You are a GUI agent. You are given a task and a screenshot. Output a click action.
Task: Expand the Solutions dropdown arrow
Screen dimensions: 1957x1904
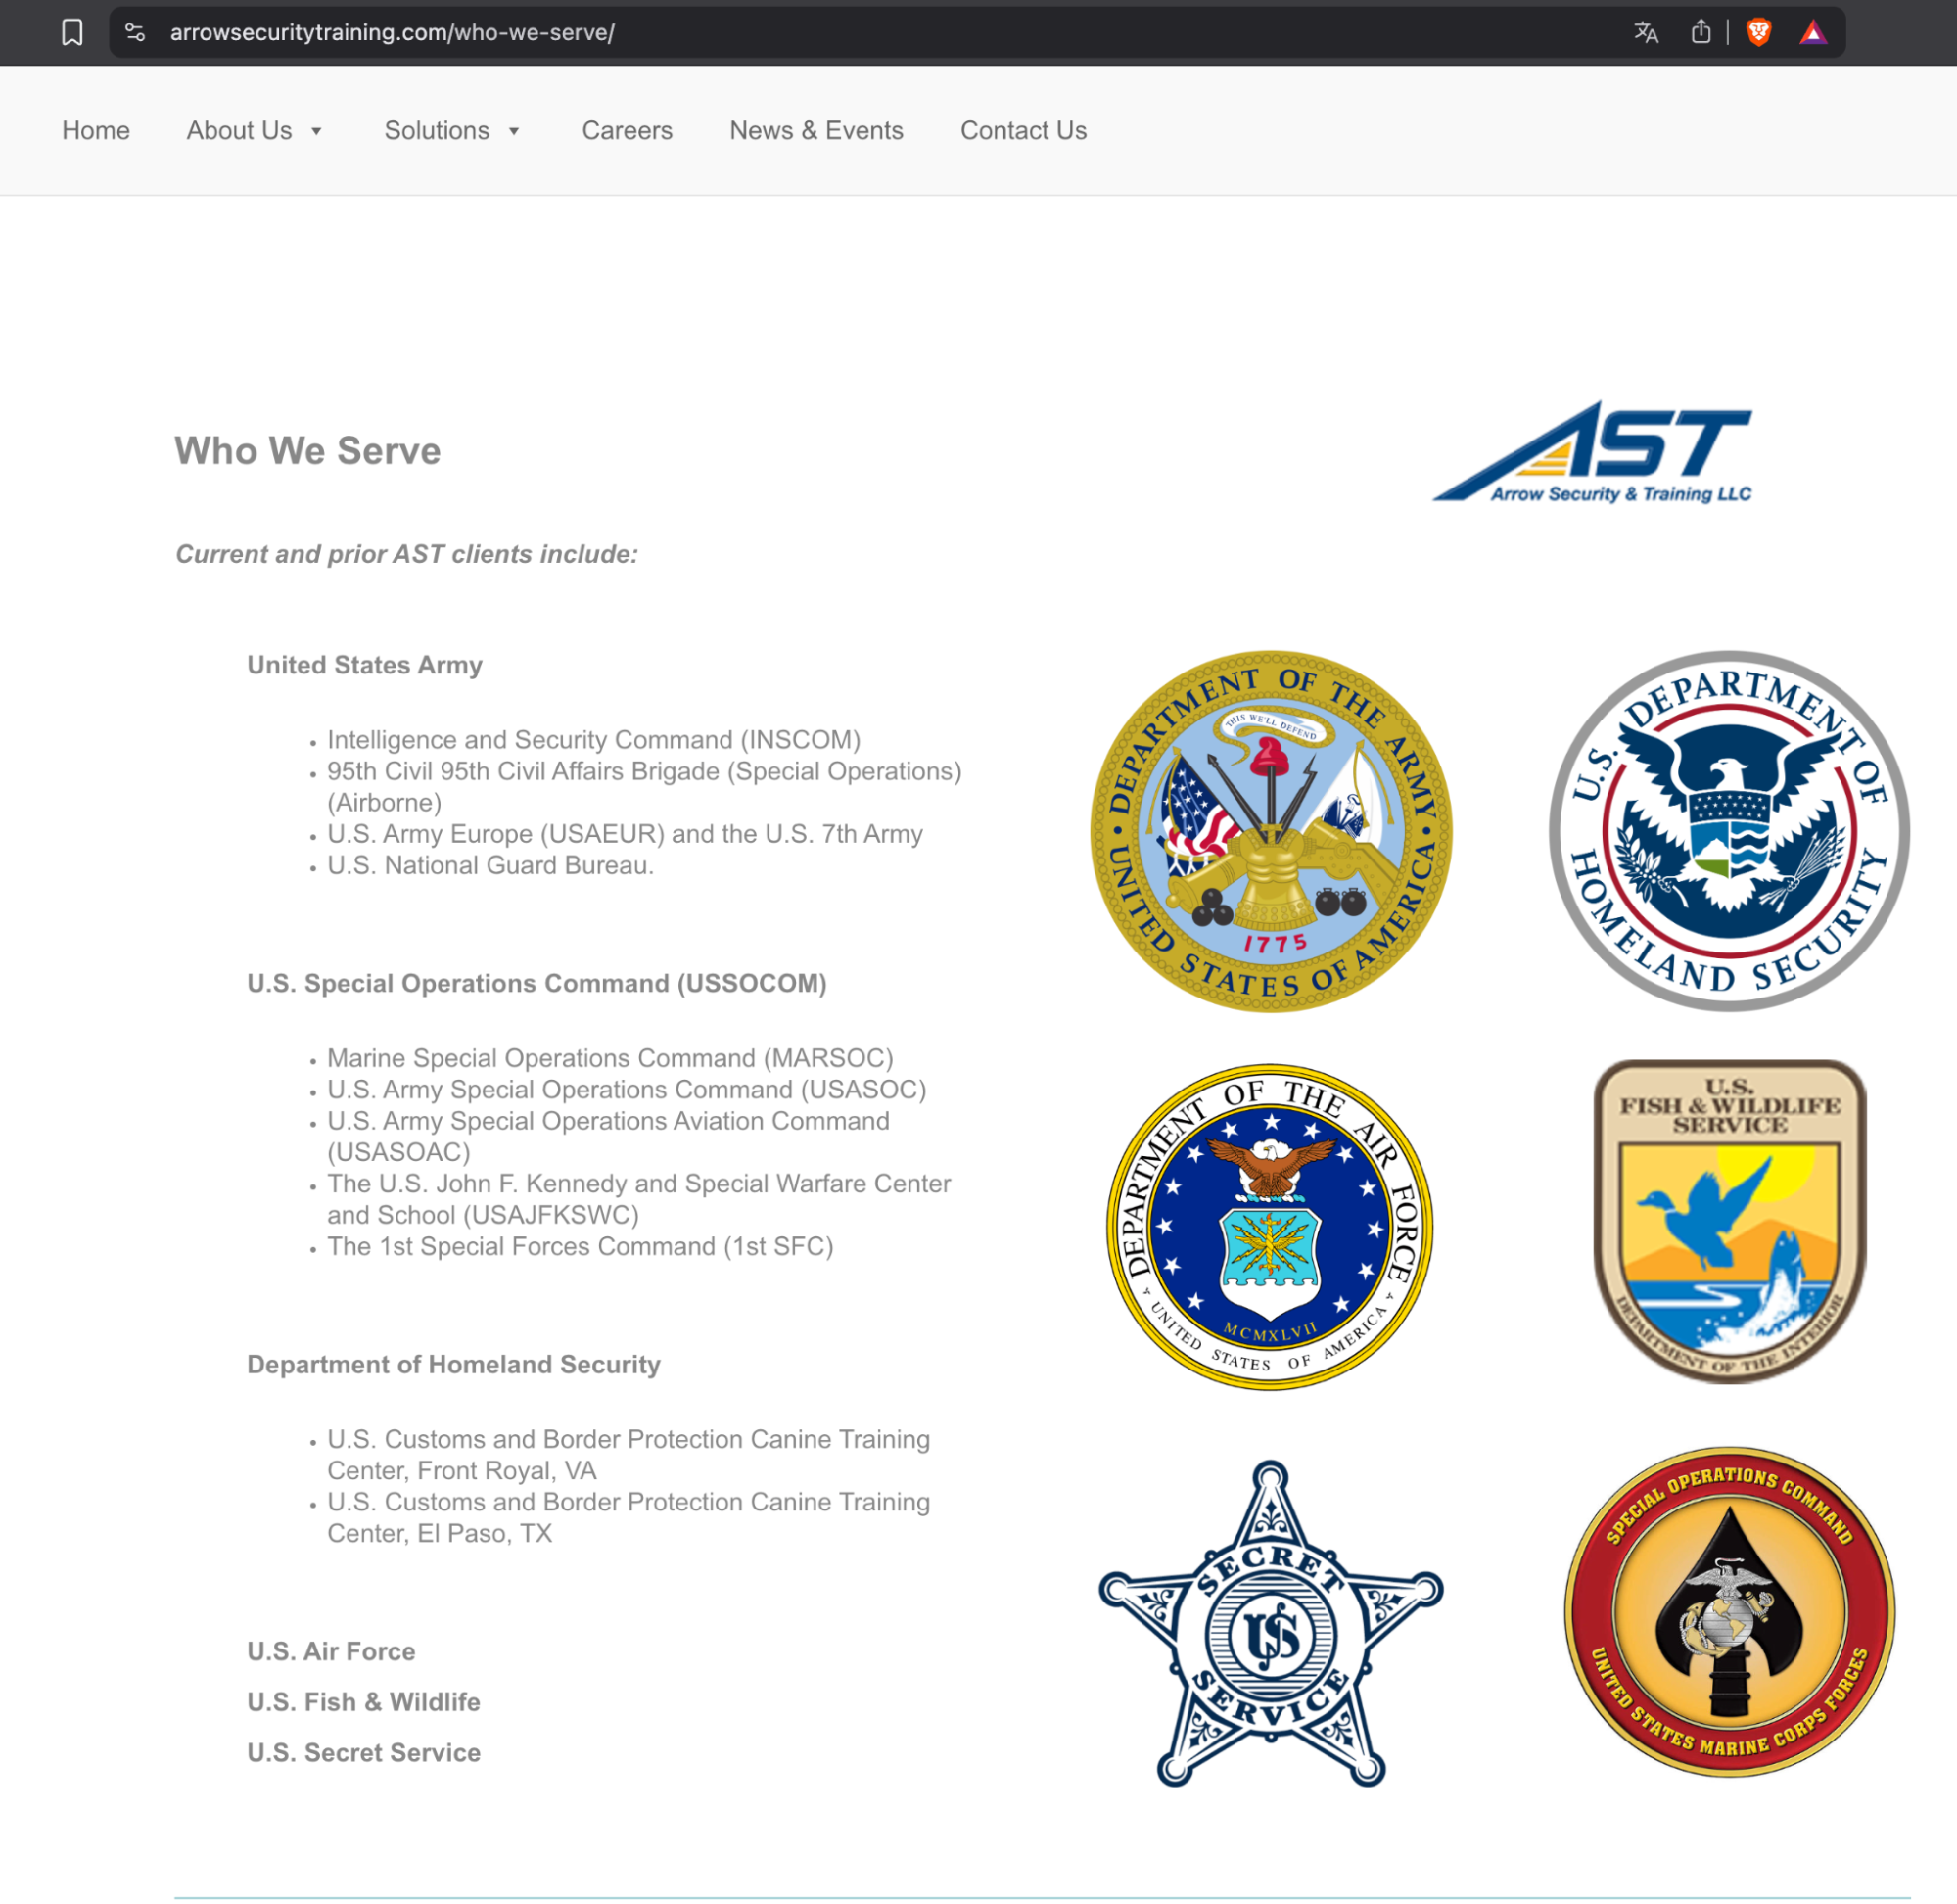coord(514,131)
